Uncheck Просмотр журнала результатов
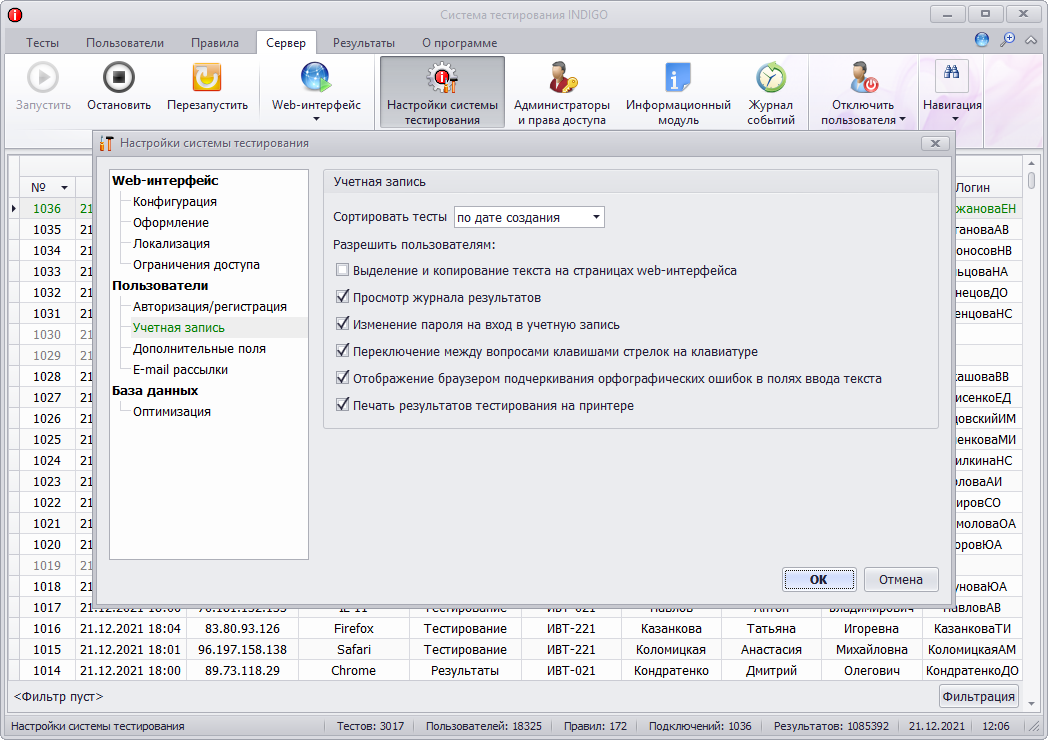 342,297
